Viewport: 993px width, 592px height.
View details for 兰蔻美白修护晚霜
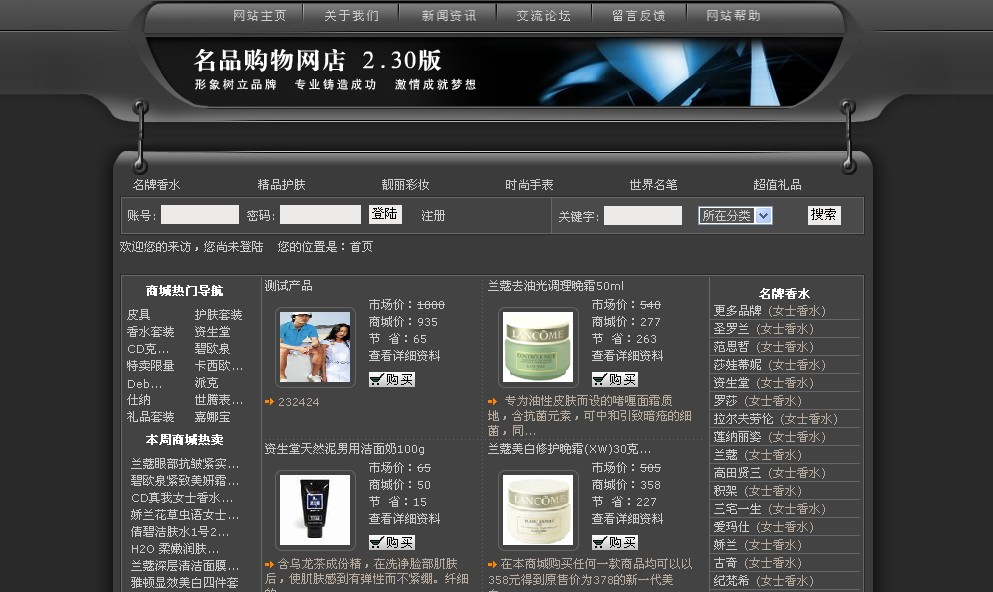pyautogui.click(x=627, y=519)
